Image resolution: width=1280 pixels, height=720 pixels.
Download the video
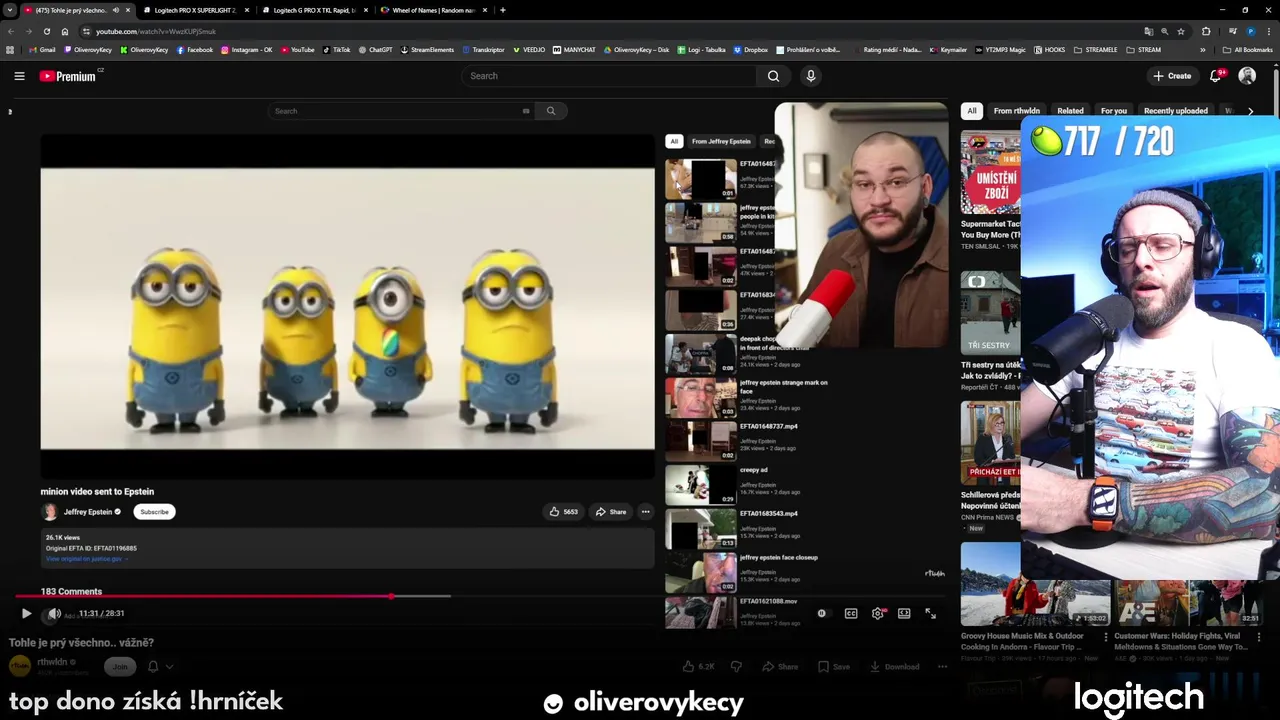tap(894, 666)
